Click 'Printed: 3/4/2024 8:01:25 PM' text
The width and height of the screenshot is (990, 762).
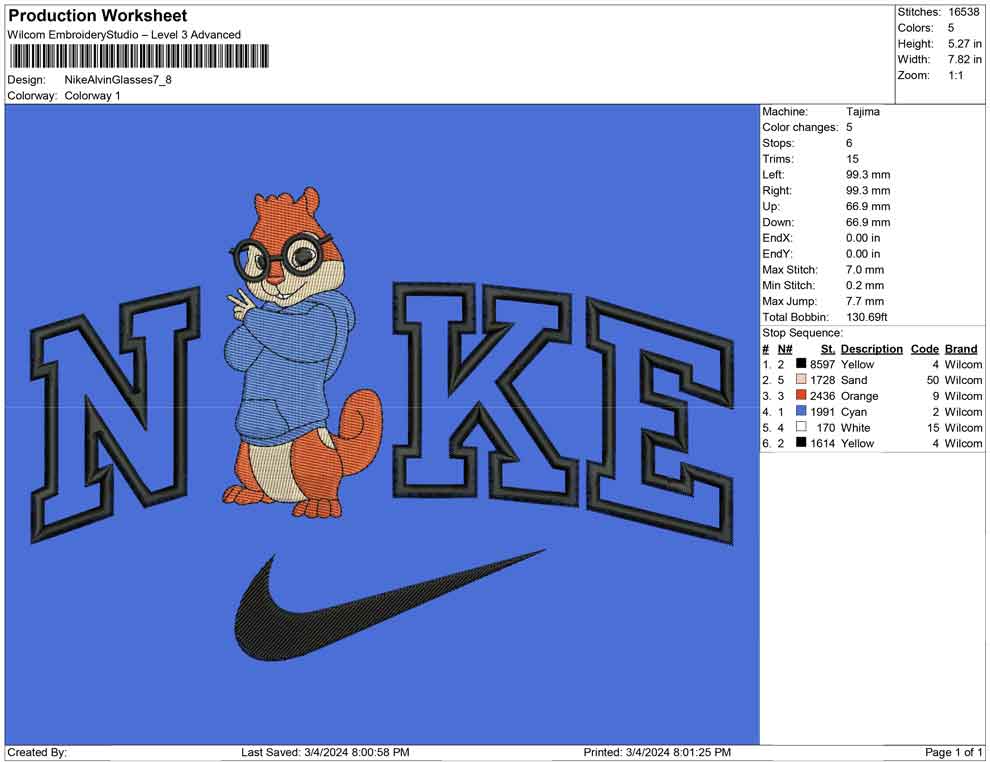click(657, 752)
